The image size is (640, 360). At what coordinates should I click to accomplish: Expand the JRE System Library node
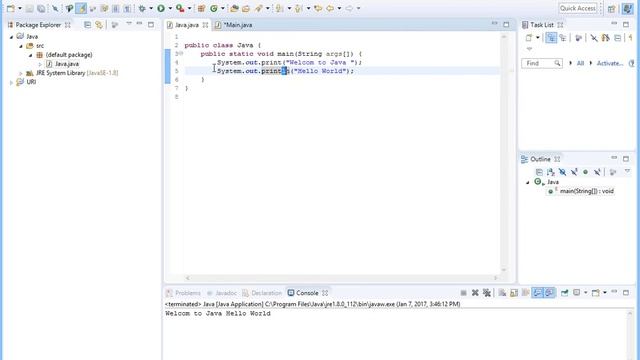tap(20, 73)
